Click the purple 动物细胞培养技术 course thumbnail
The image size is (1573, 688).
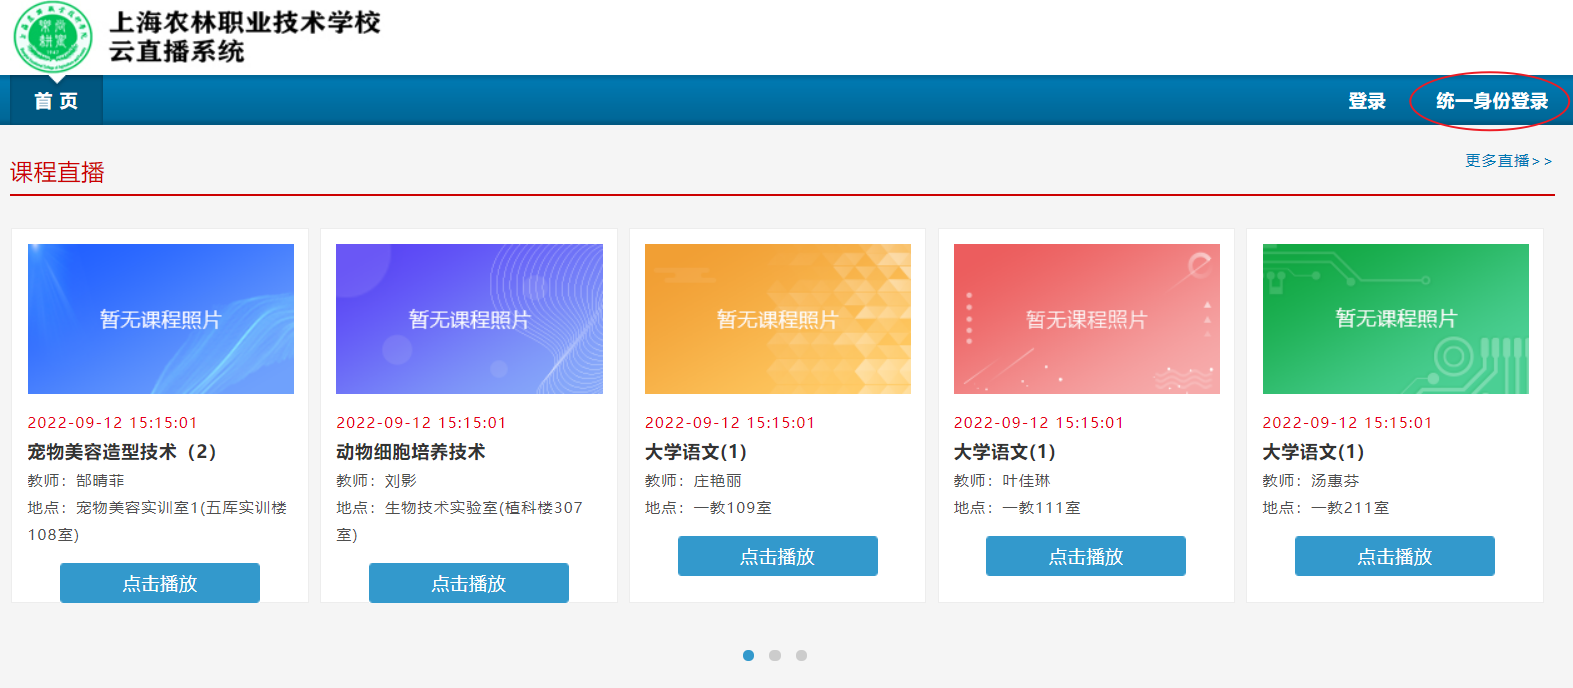click(x=469, y=319)
